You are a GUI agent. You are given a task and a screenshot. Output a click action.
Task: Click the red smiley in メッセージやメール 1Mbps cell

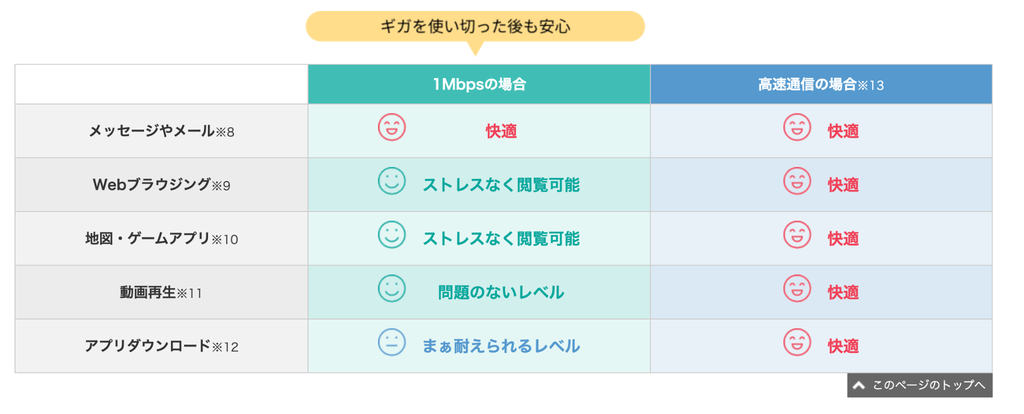click(392, 127)
